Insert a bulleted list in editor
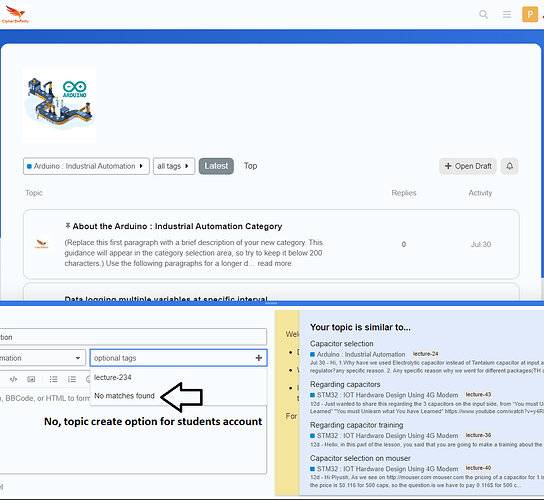 [53, 379]
